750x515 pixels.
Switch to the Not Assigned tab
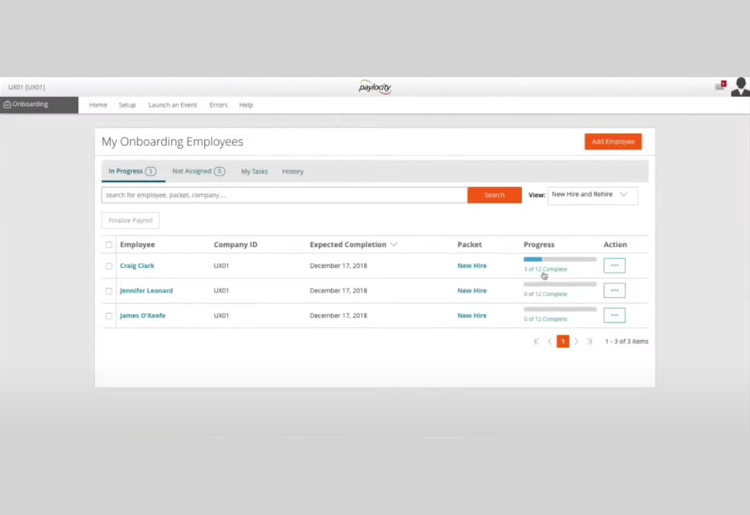coord(197,171)
